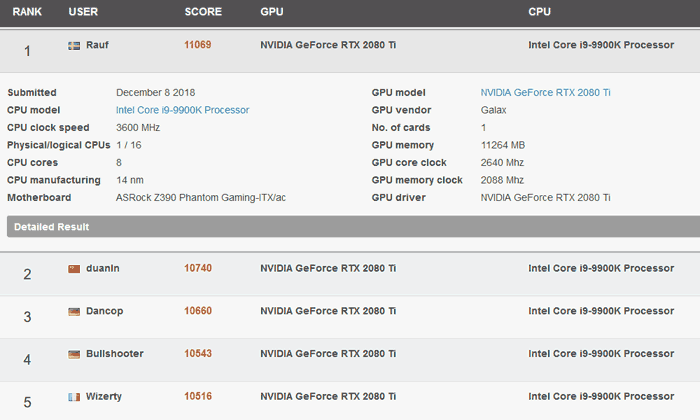Select CPU name in Rauf's header row
This screenshot has width=700, height=420.
[601, 45]
